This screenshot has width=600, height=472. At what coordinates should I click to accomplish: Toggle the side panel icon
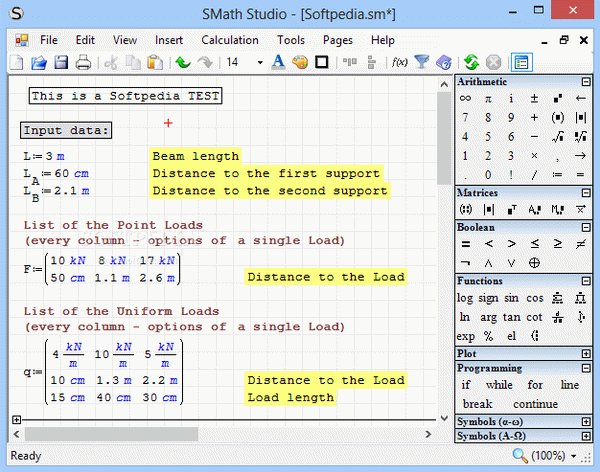(x=522, y=62)
